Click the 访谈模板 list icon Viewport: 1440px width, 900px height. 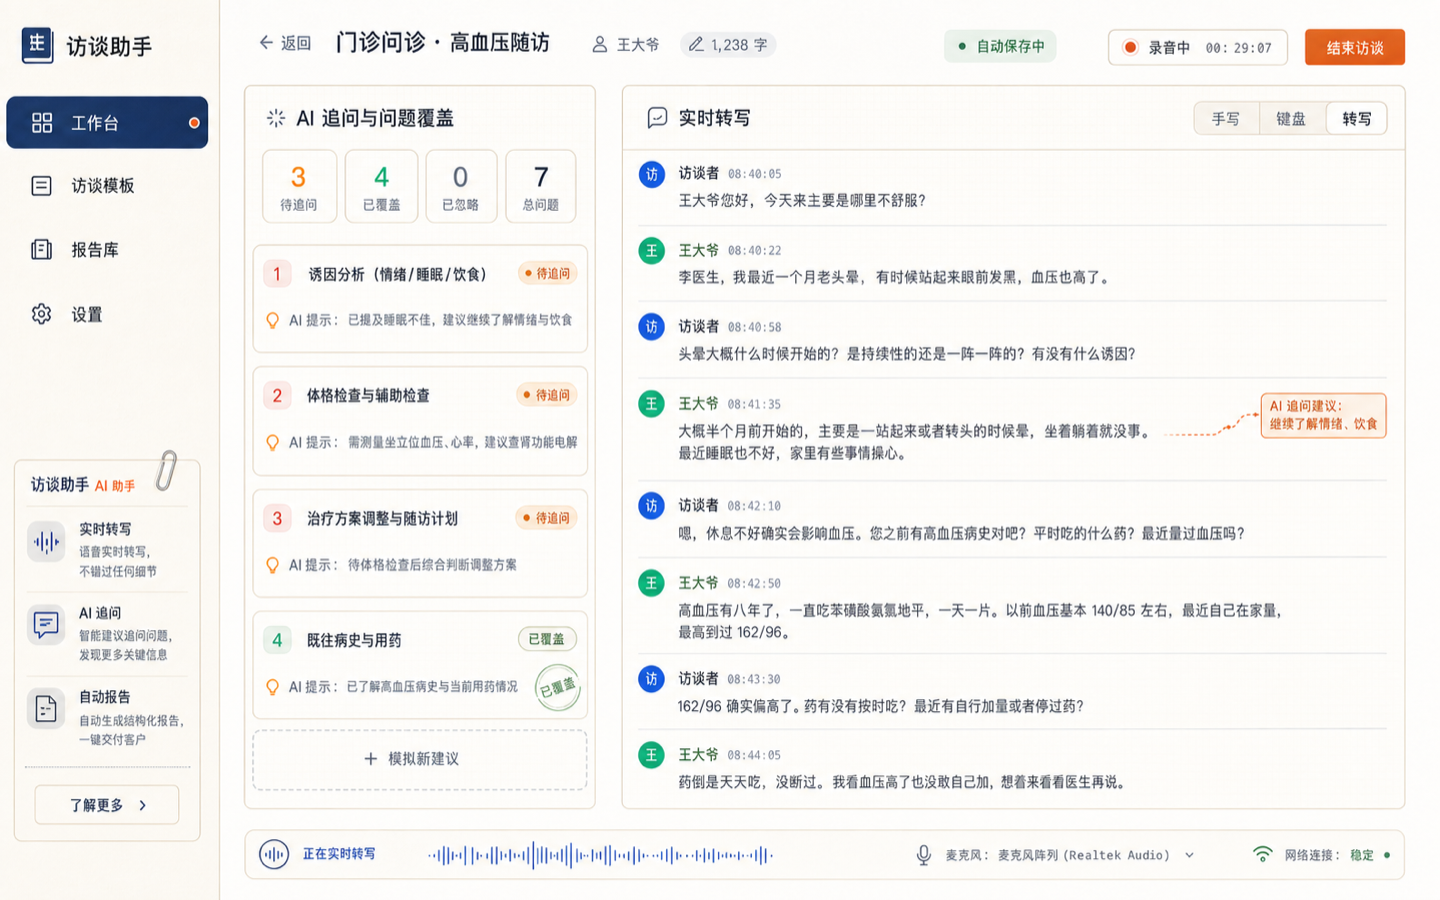42,186
